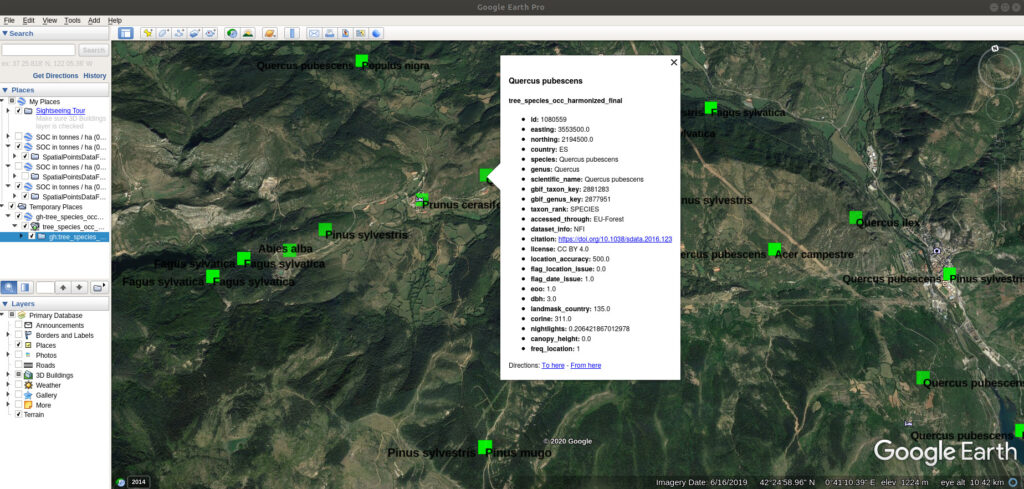Click the Places panel search magnifier button

(x=9, y=287)
